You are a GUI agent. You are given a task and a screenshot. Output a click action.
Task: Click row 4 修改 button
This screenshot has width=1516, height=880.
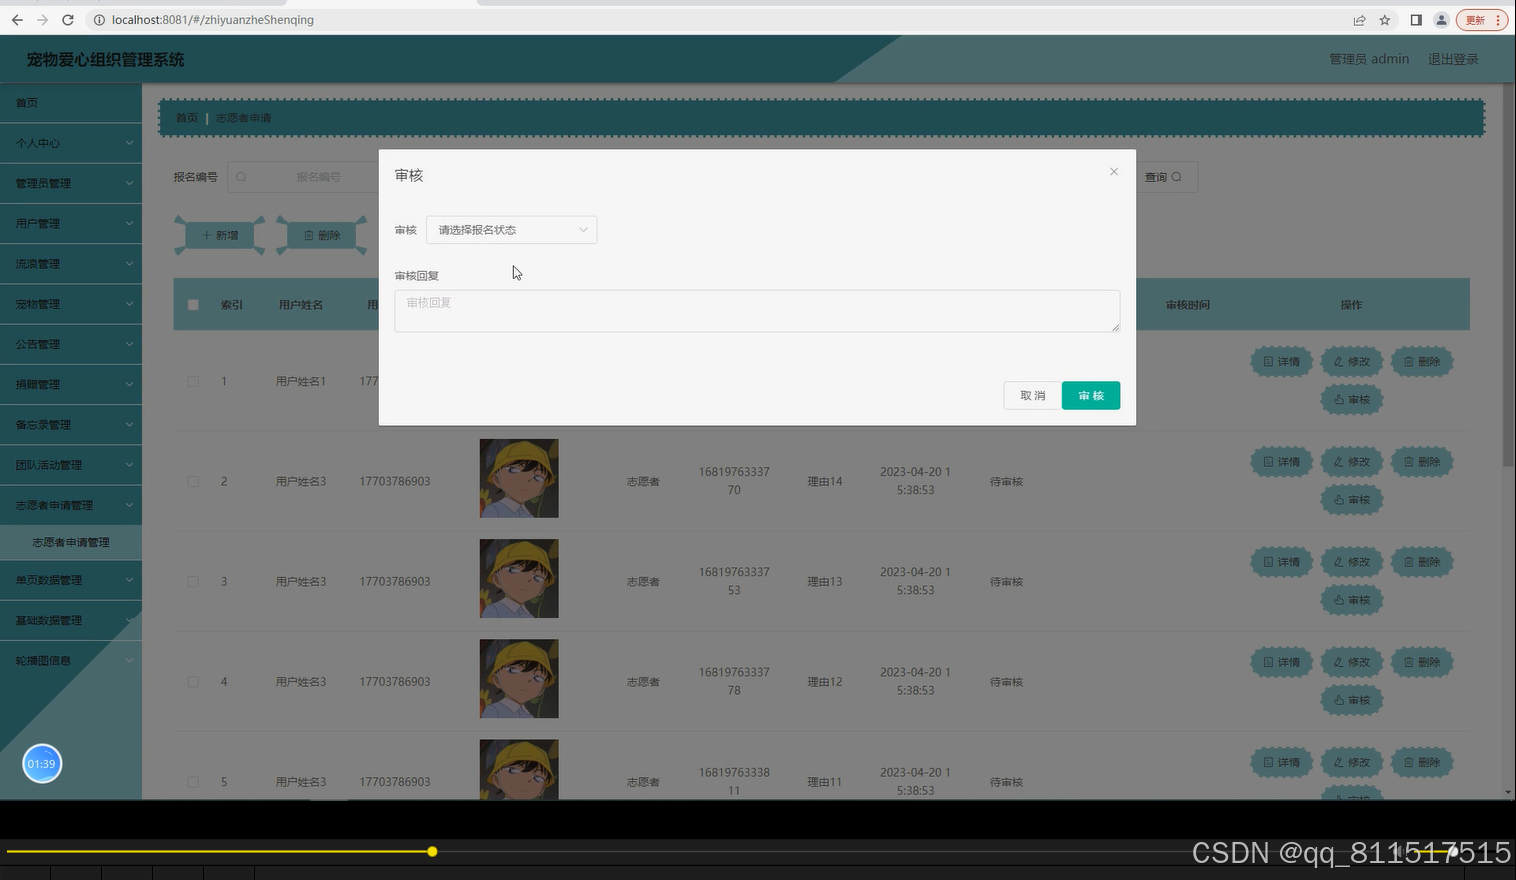tap(1351, 662)
